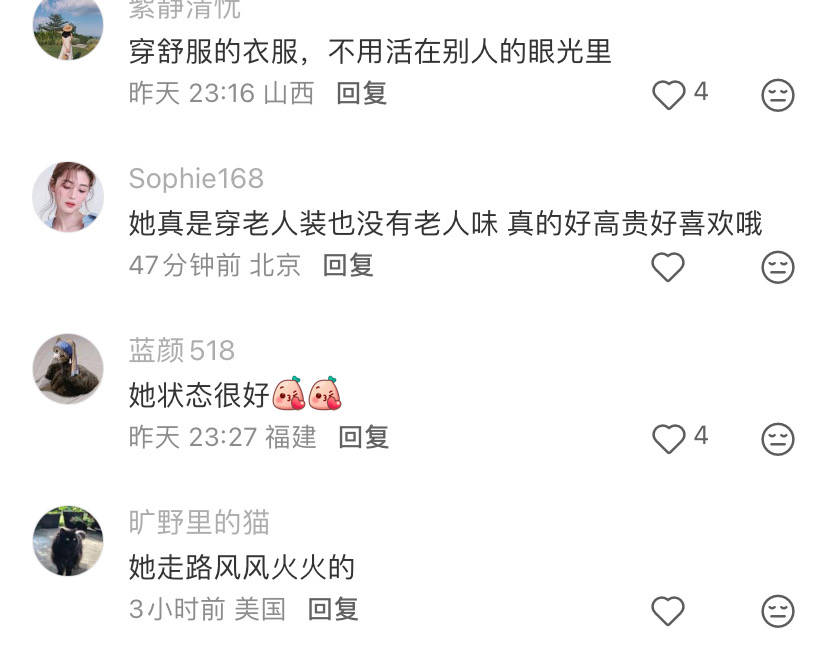Image resolution: width=816 pixels, height=670 pixels.
Task: Select comment text 她走路风风火火的
Action: (242, 567)
